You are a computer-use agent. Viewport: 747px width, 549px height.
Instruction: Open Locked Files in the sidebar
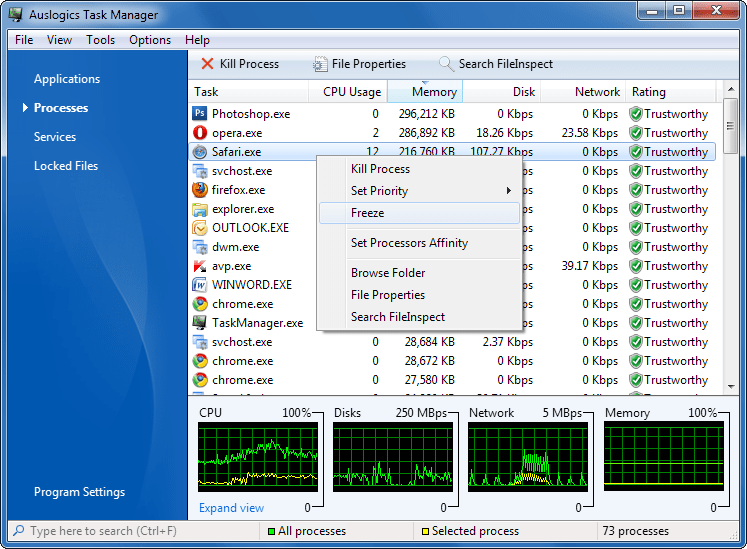(66, 166)
